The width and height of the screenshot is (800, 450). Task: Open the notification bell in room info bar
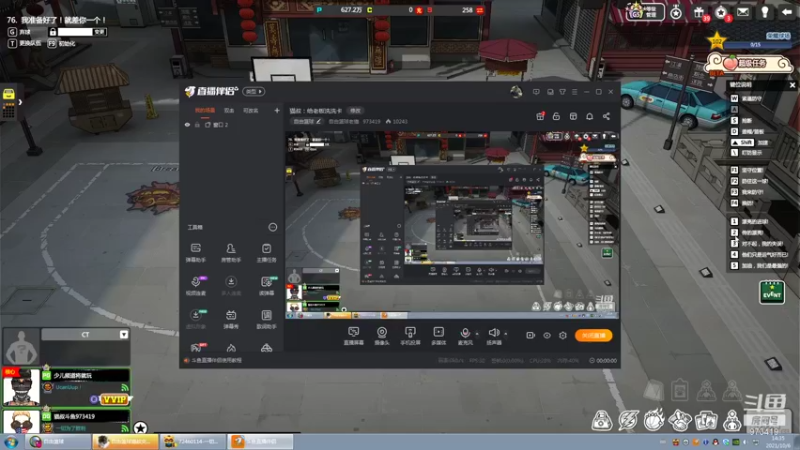(x=589, y=116)
